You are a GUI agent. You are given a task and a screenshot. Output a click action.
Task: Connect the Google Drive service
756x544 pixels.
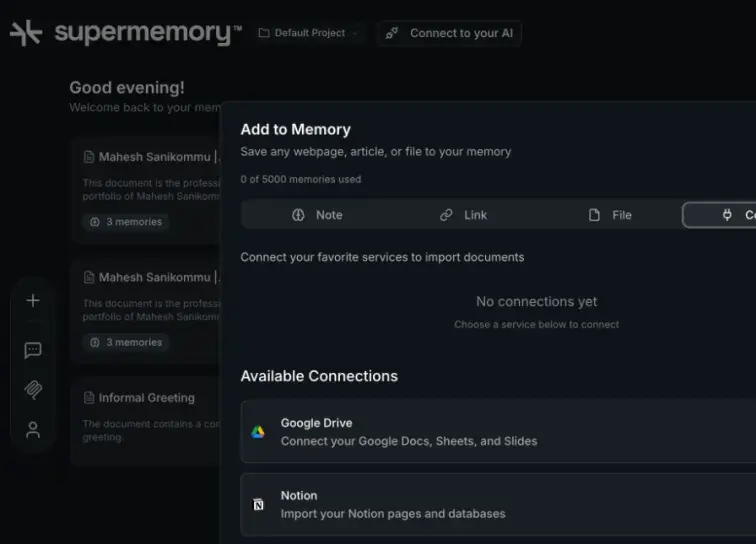498,432
